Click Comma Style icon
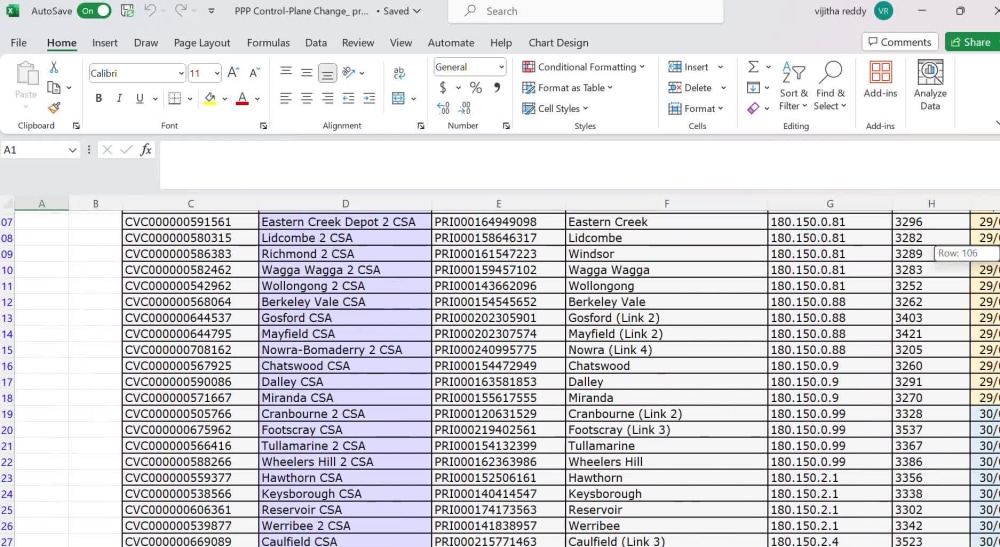The width and height of the screenshot is (1000, 547). click(x=497, y=87)
